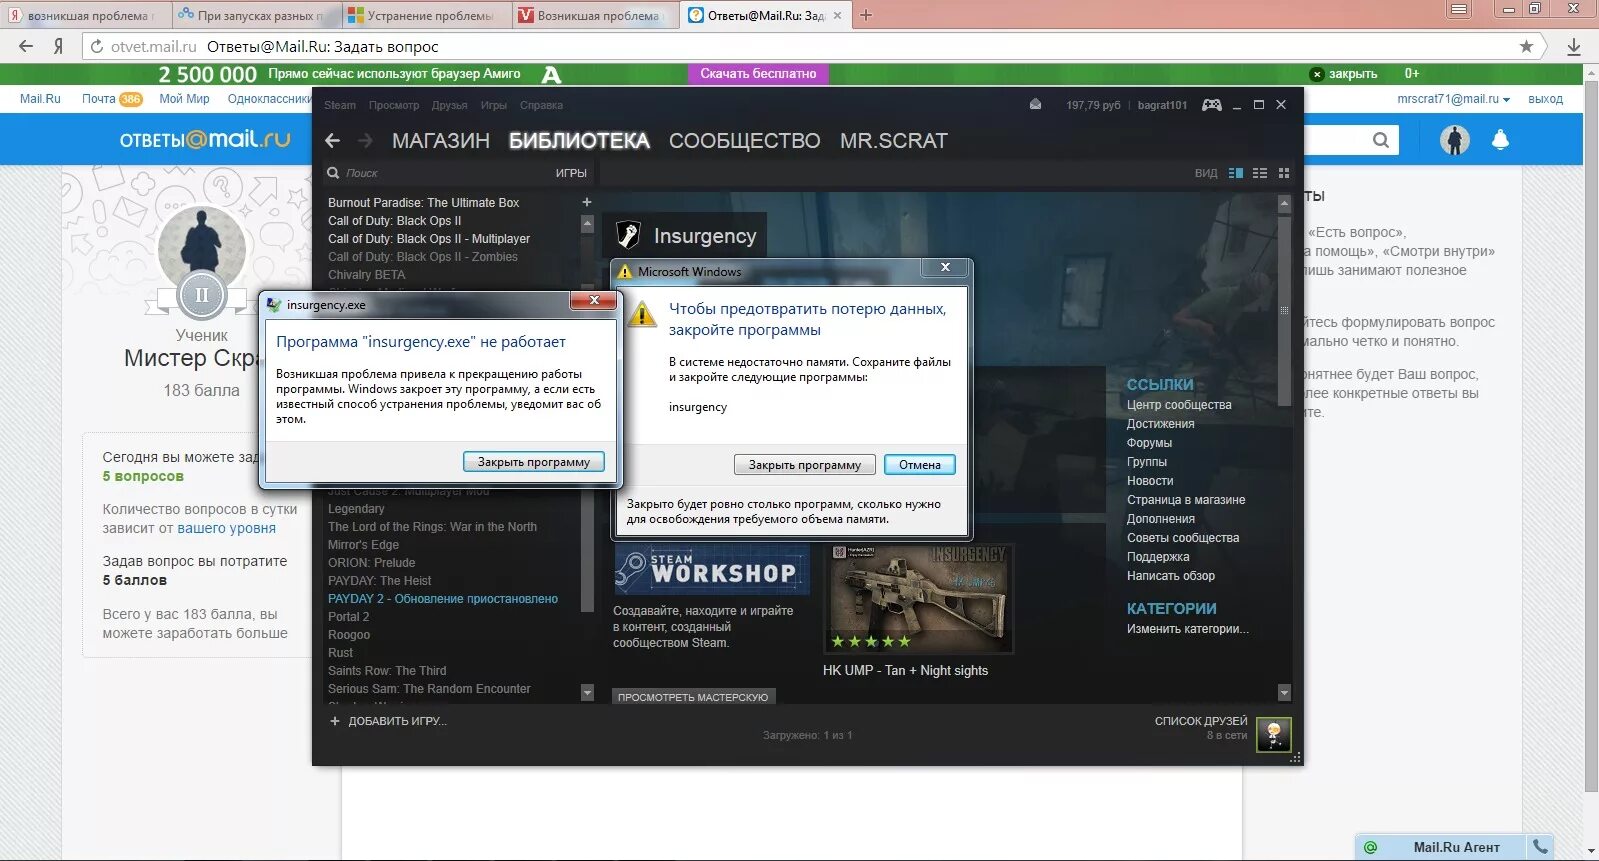Open Справка menu in Steam
Viewport: 1599px width, 861px height.
click(542, 105)
